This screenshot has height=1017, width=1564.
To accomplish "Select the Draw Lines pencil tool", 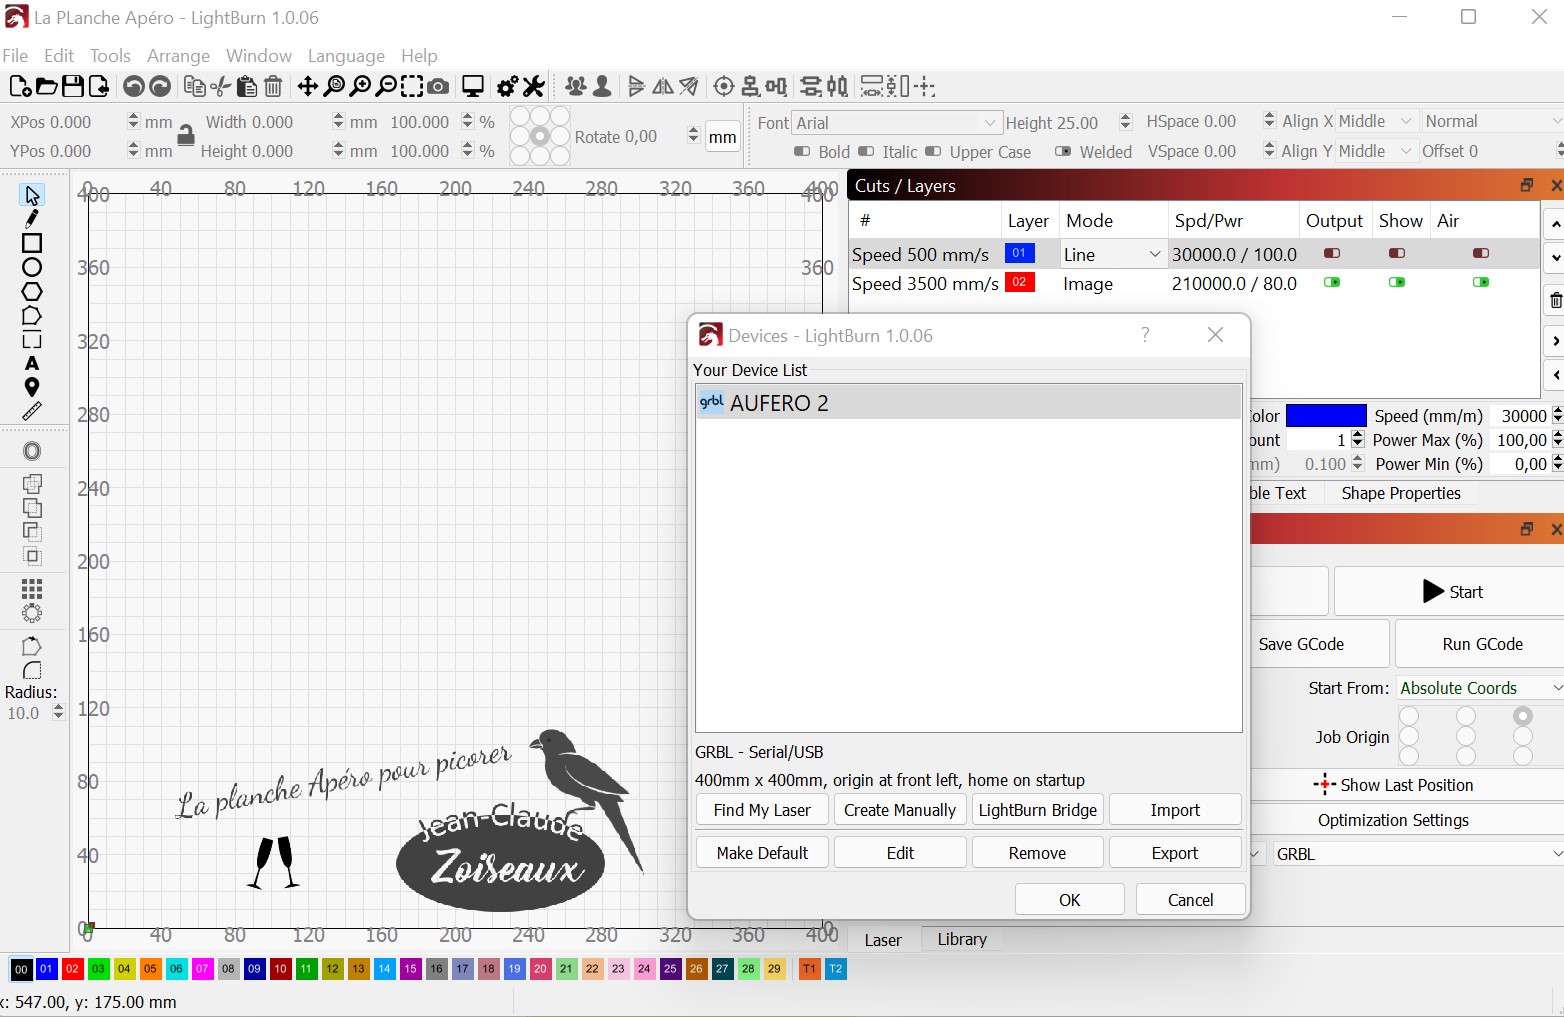I will (x=32, y=219).
